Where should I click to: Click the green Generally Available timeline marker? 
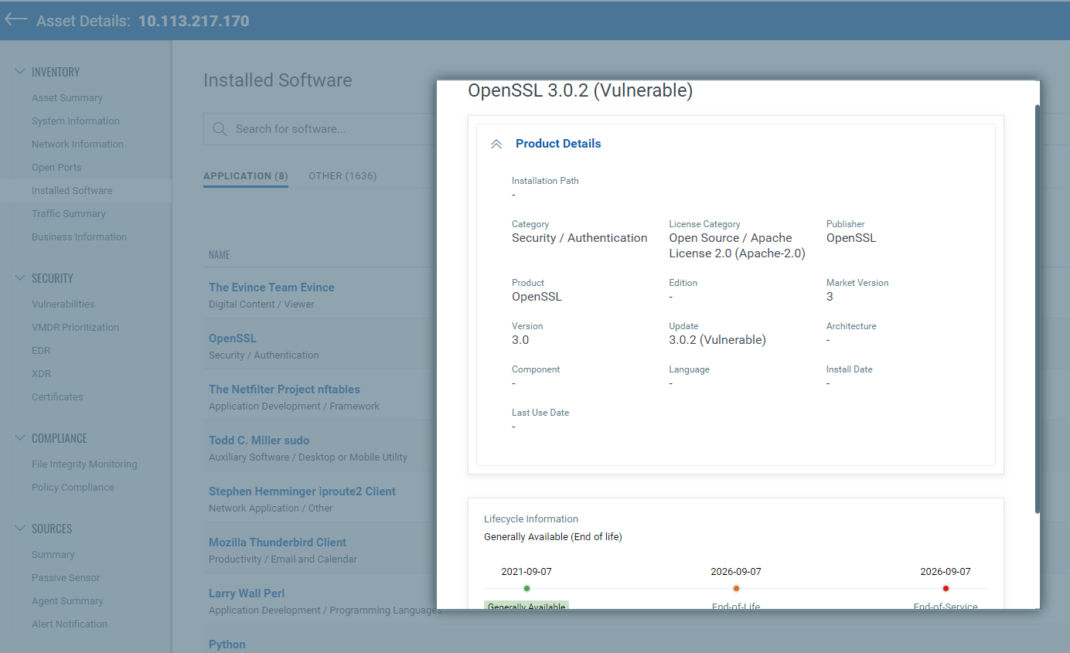pyautogui.click(x=527, y=589)
